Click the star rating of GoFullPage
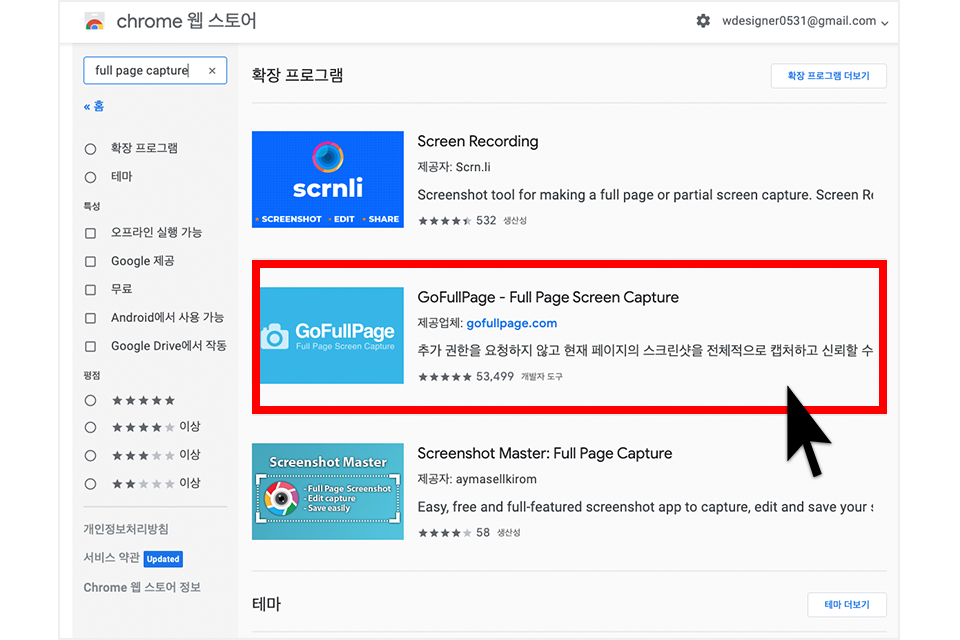The height and width of the screenshot is (640, 960). tap(445, 377)
